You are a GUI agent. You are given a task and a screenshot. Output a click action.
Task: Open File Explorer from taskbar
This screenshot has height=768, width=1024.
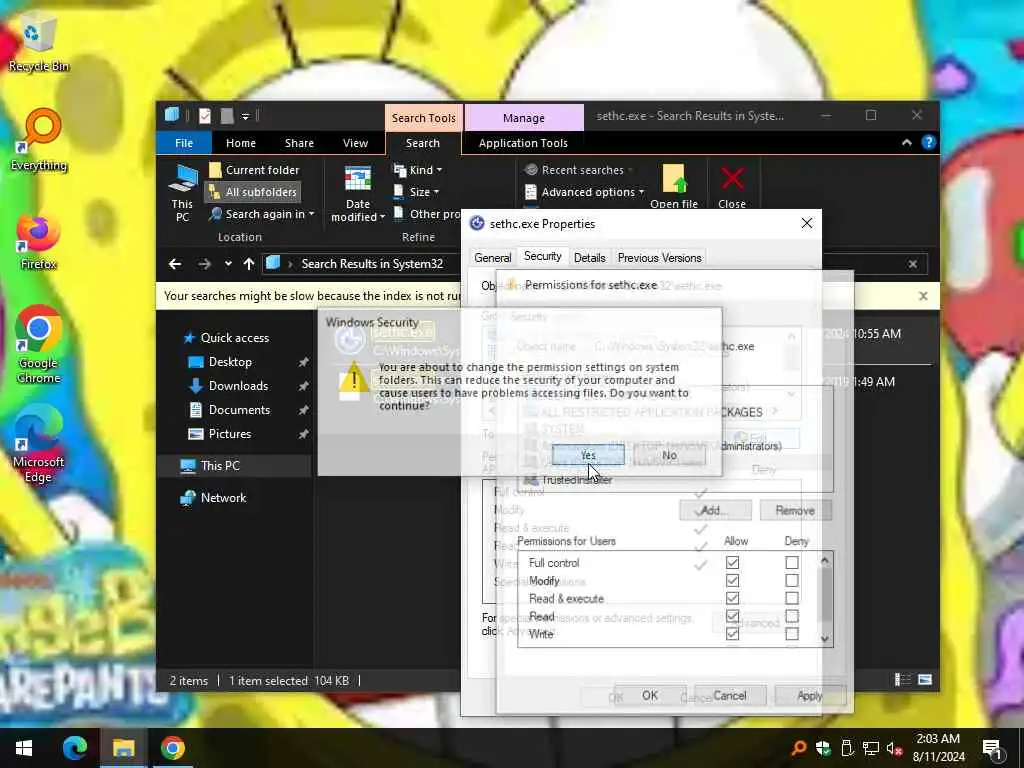(123, 748)
